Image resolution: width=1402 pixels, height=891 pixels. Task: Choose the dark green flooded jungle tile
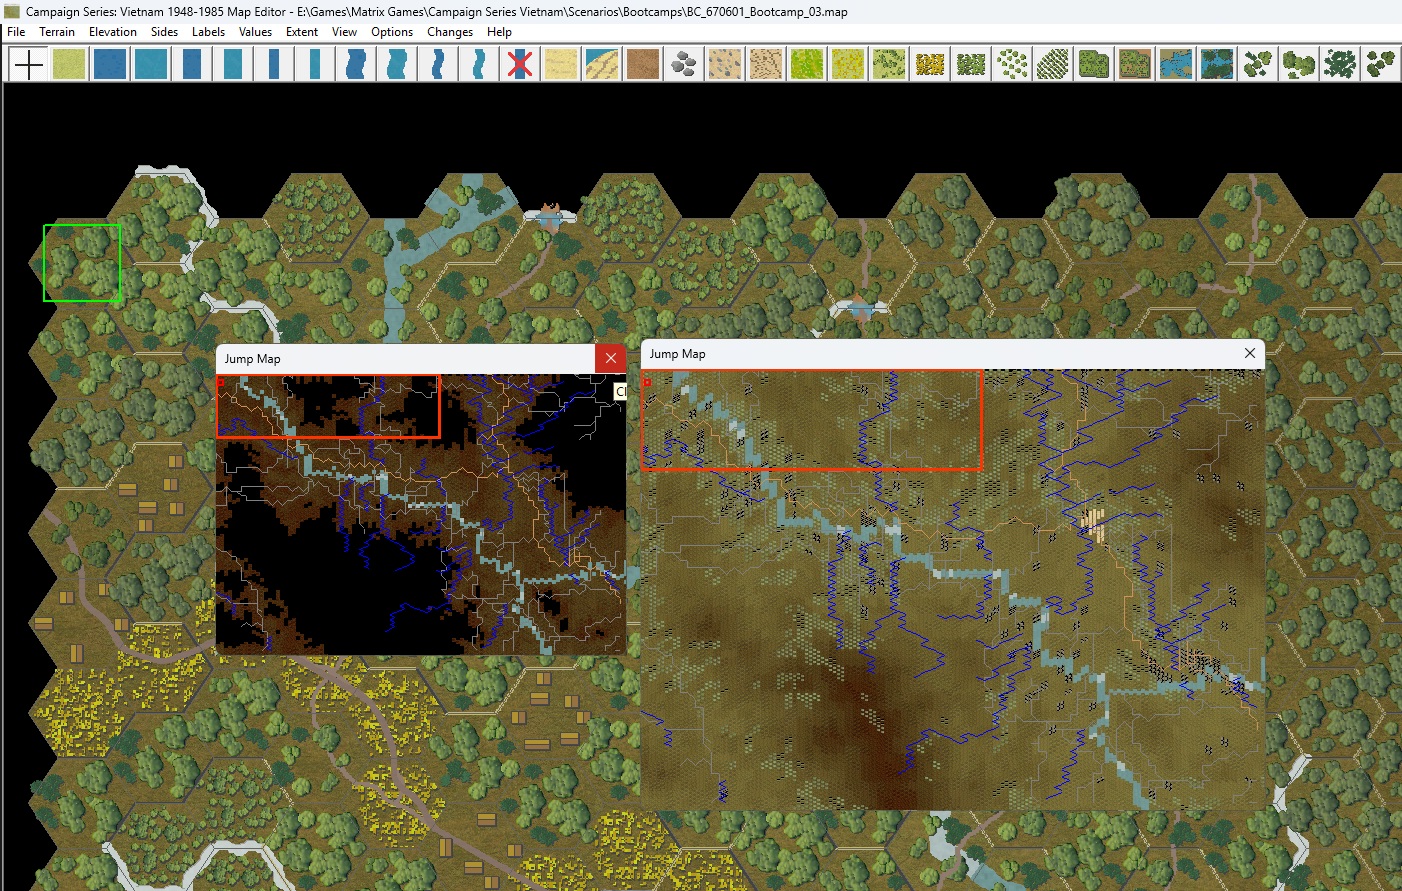pos(1217,64)
